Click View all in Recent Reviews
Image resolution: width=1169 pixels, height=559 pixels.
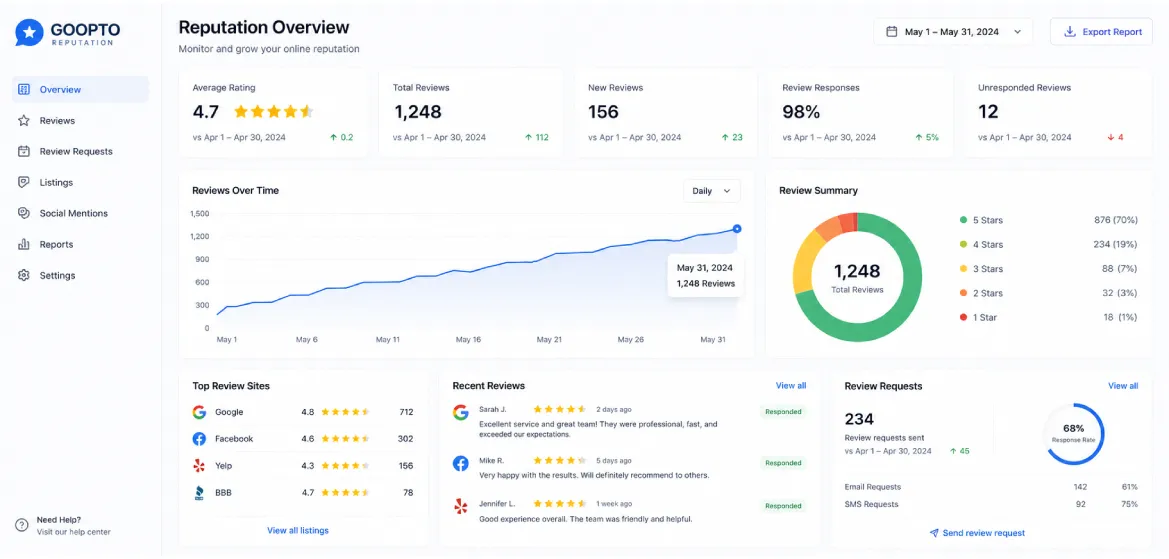(791, 385)
